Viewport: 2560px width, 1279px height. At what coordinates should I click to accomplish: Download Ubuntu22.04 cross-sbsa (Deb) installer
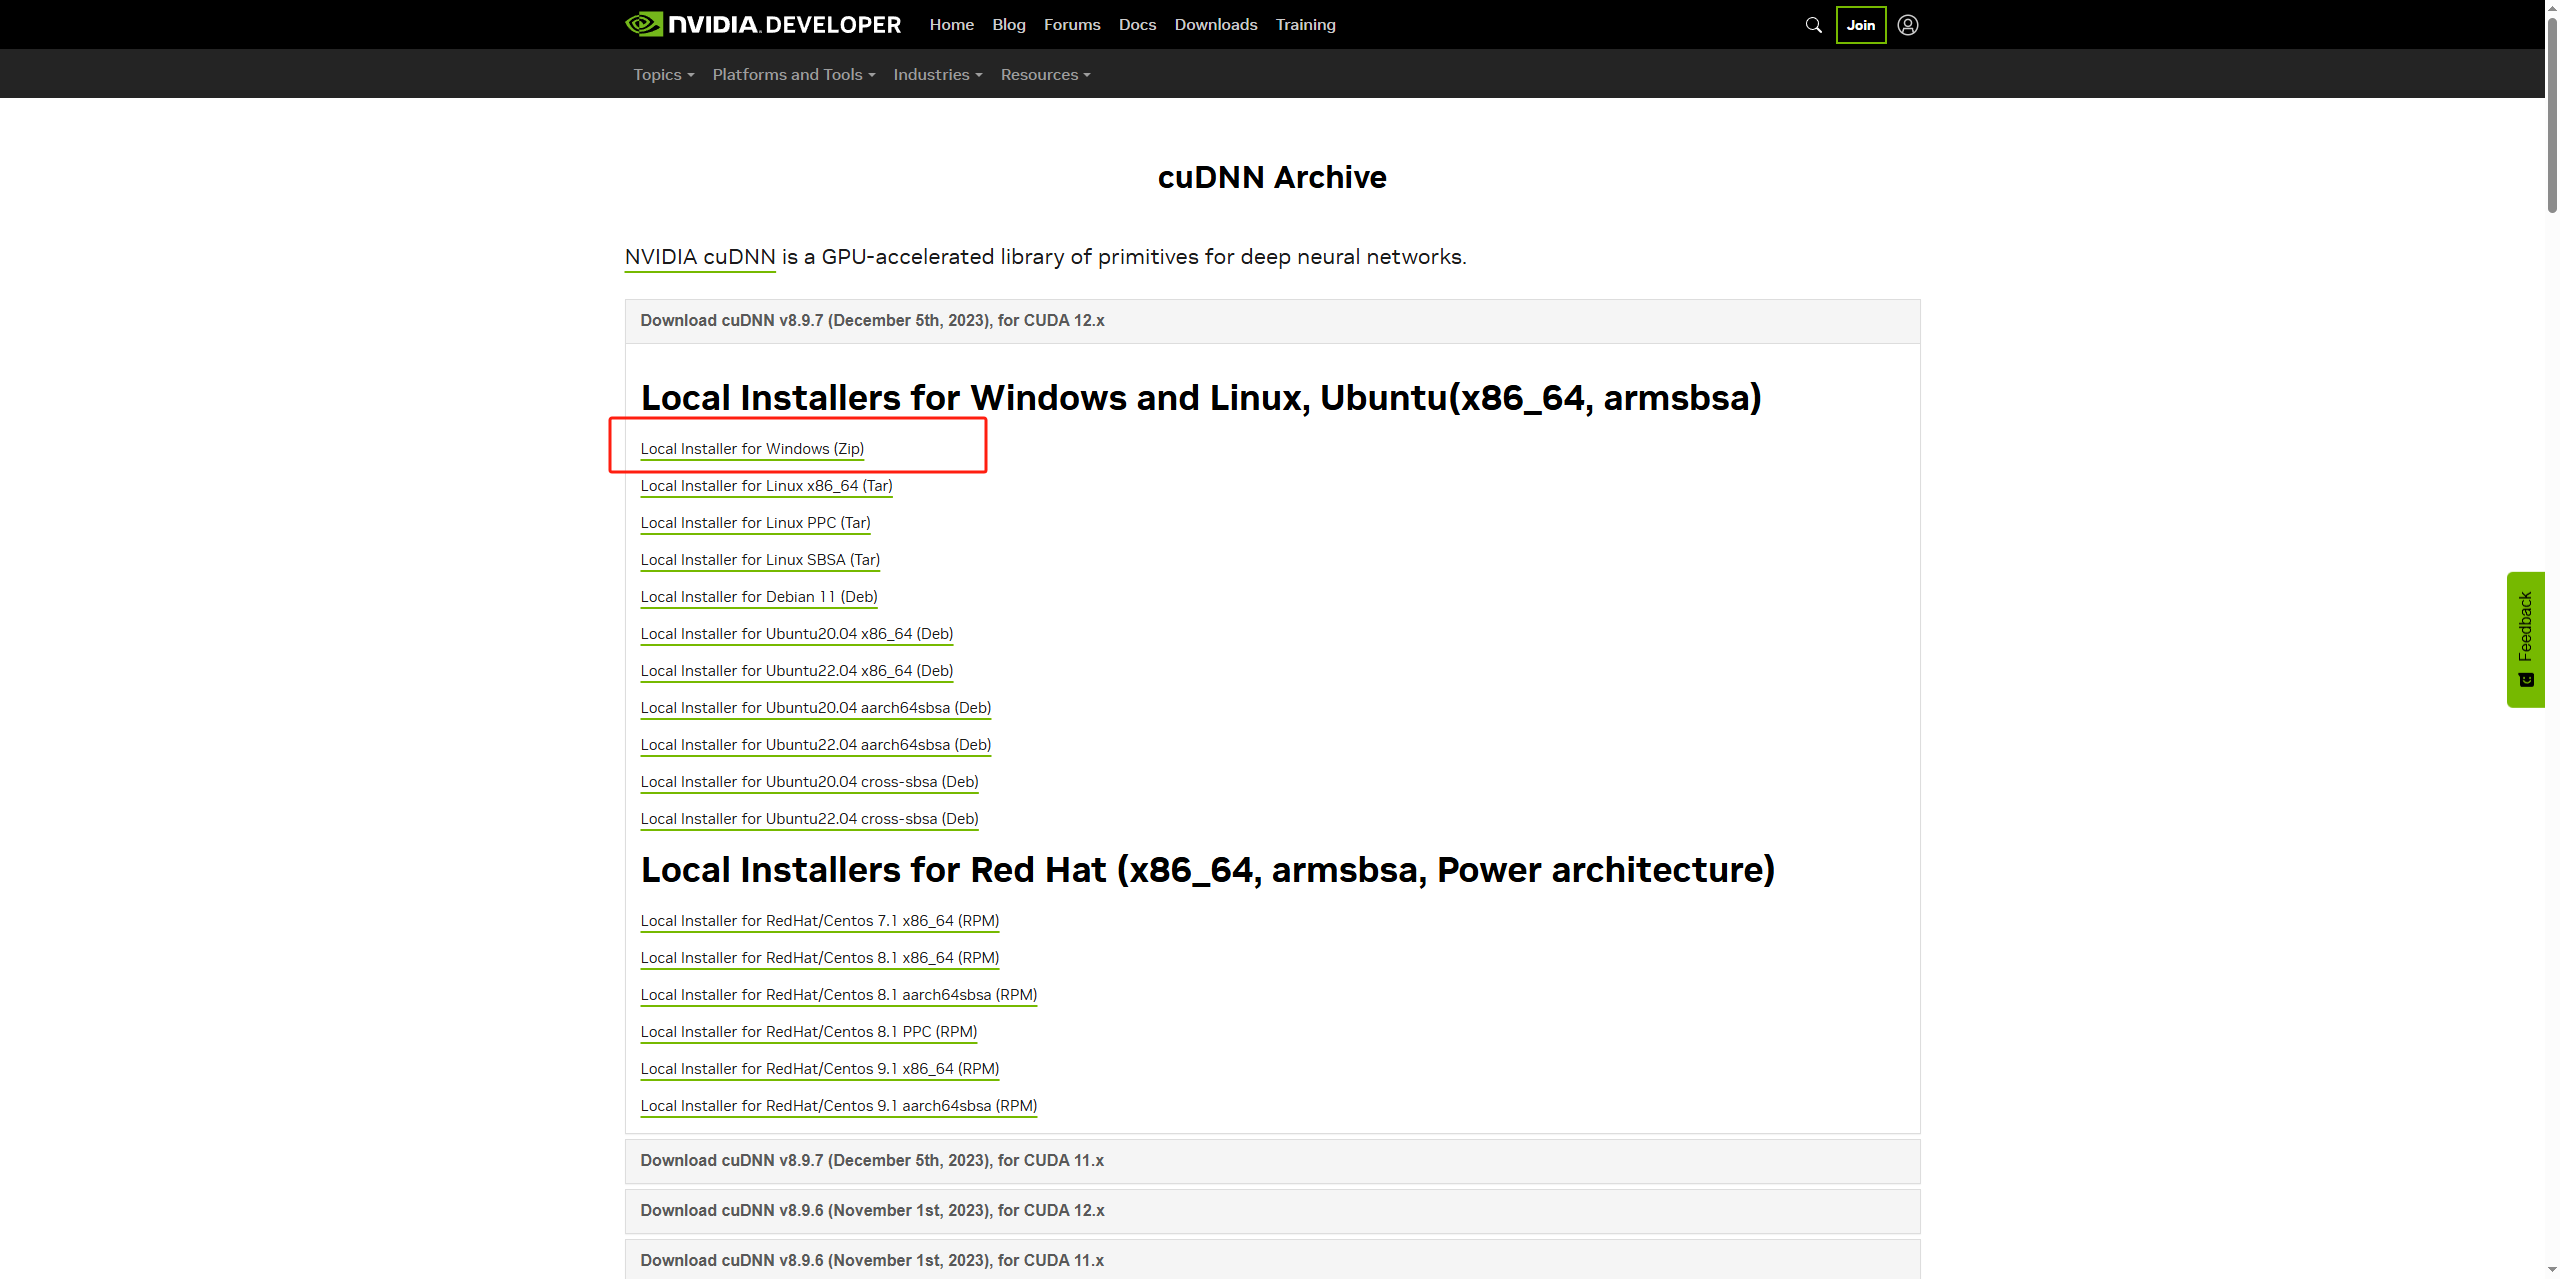click(x=809, y=819)
